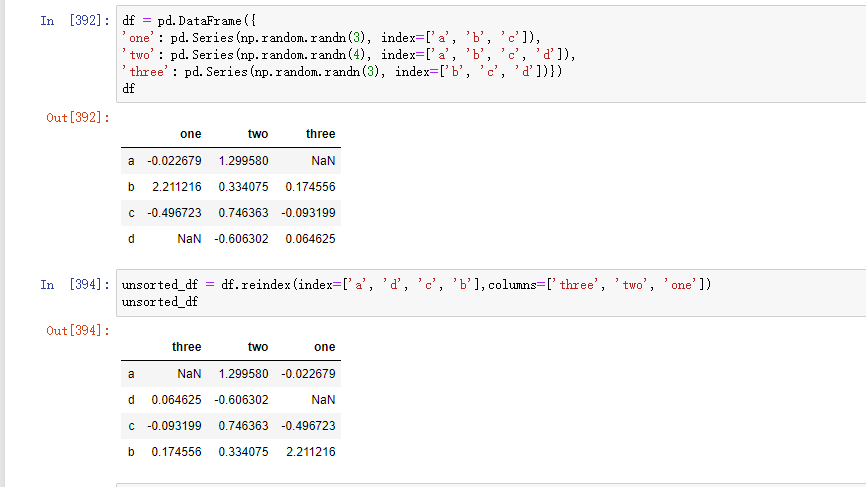
Task: Click the value 0.174556 in second table
Action: click(176, 452)
